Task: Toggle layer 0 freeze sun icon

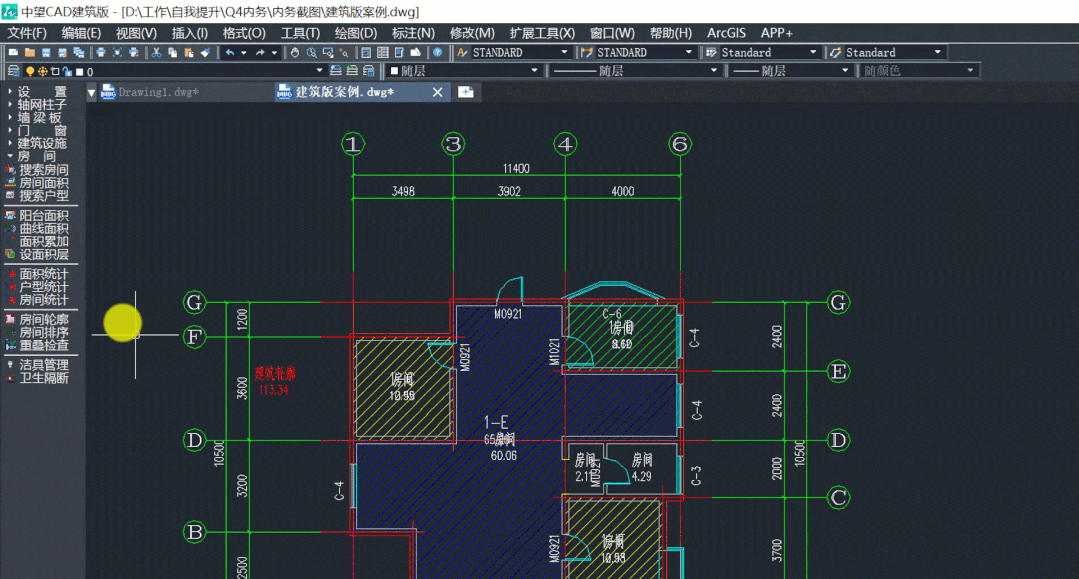Action: click(x=43, y=71)
